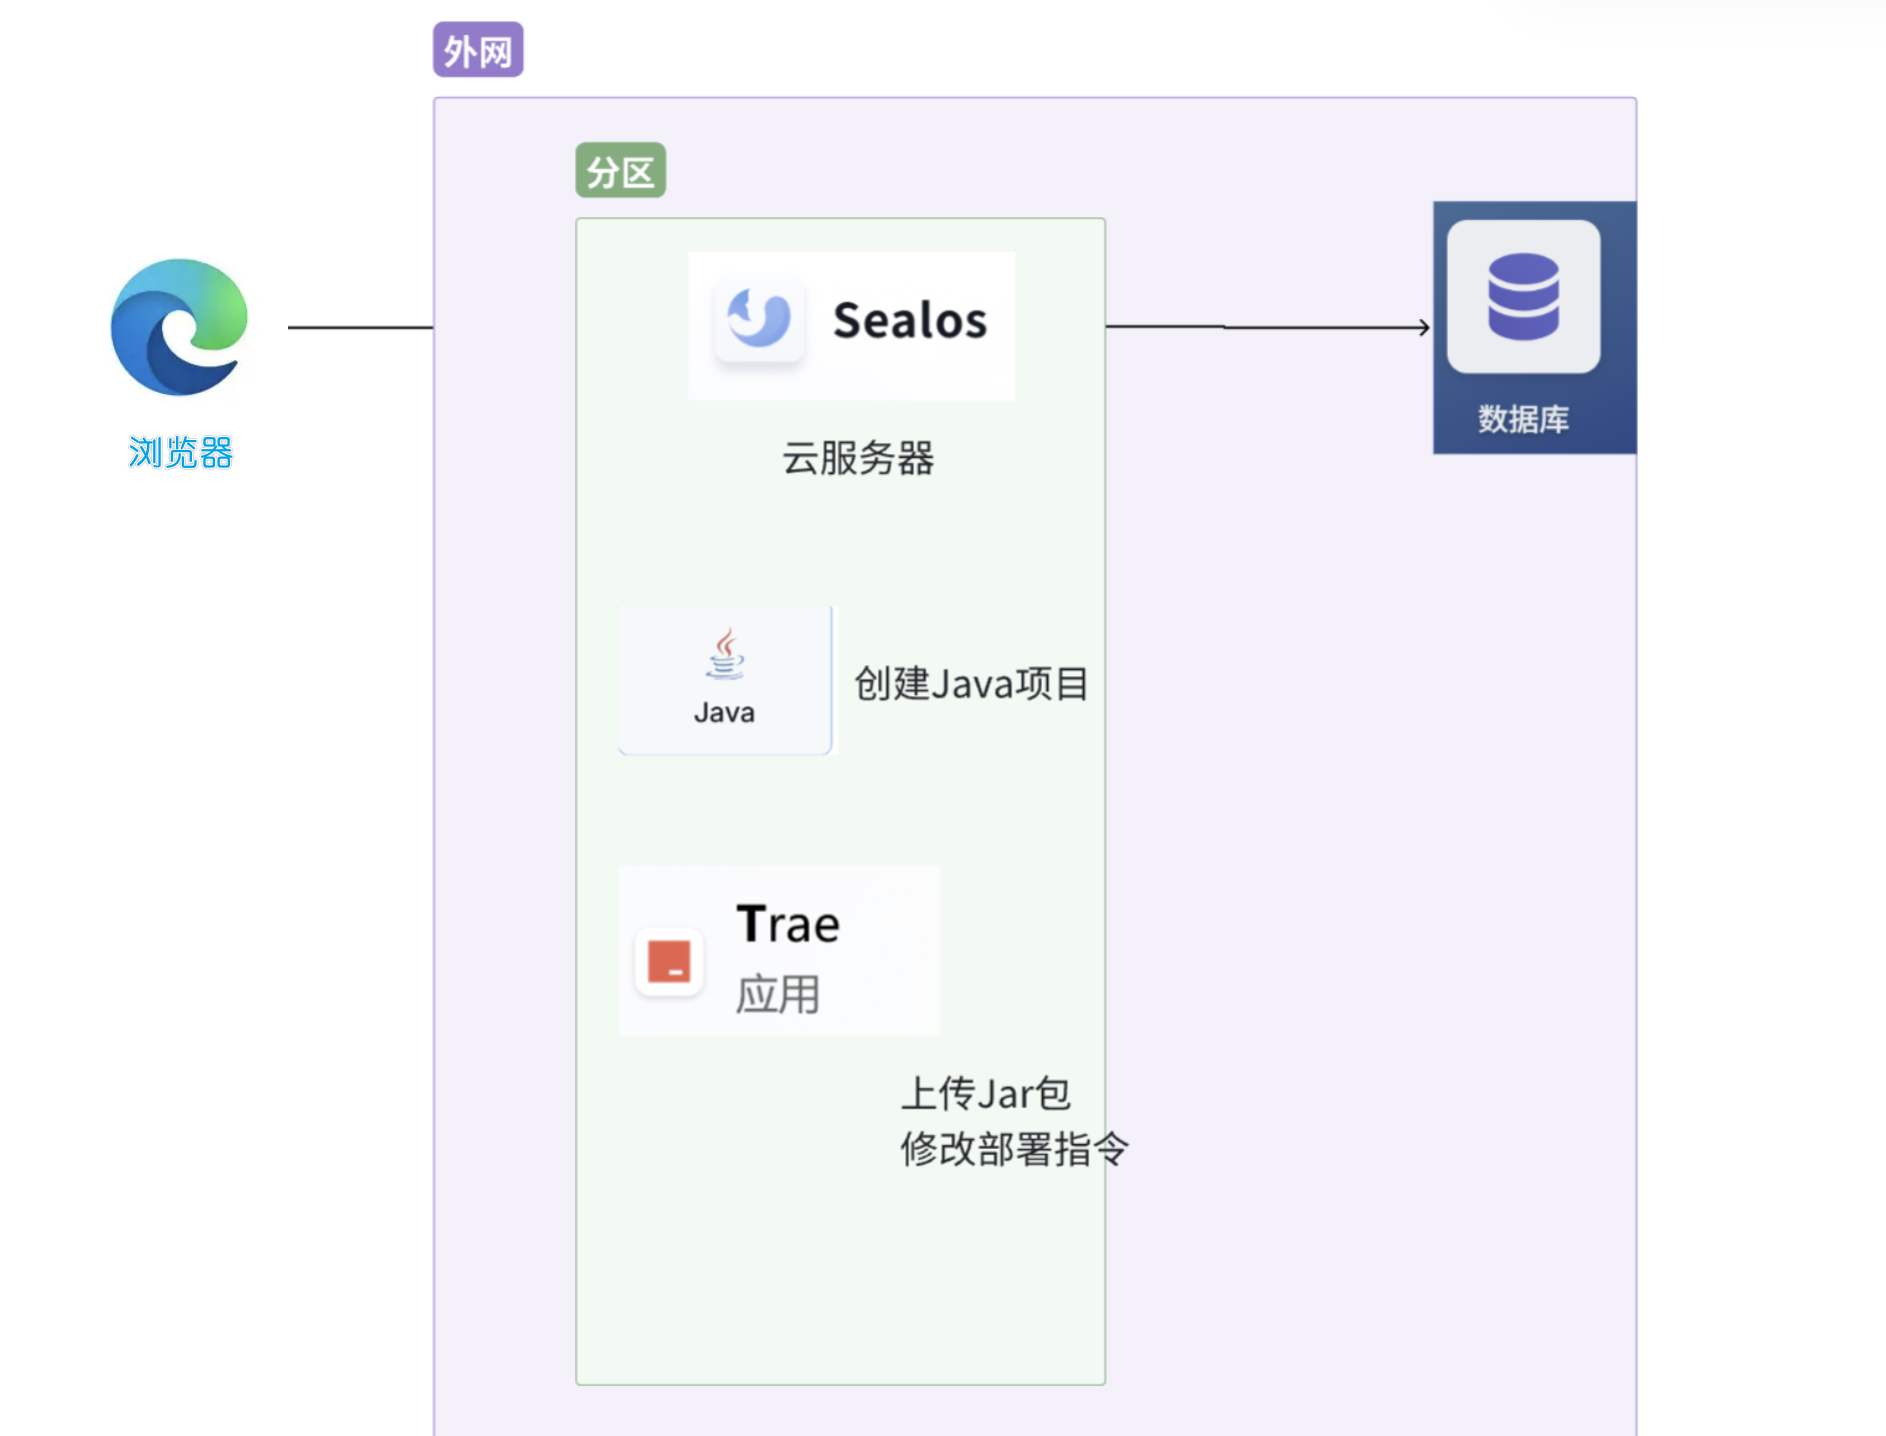The height and width of the screenshot is (1436, 1886).
Task: Click the 浏览器 label under Edge
Action: pyautogui.click(x=180, y=453)
